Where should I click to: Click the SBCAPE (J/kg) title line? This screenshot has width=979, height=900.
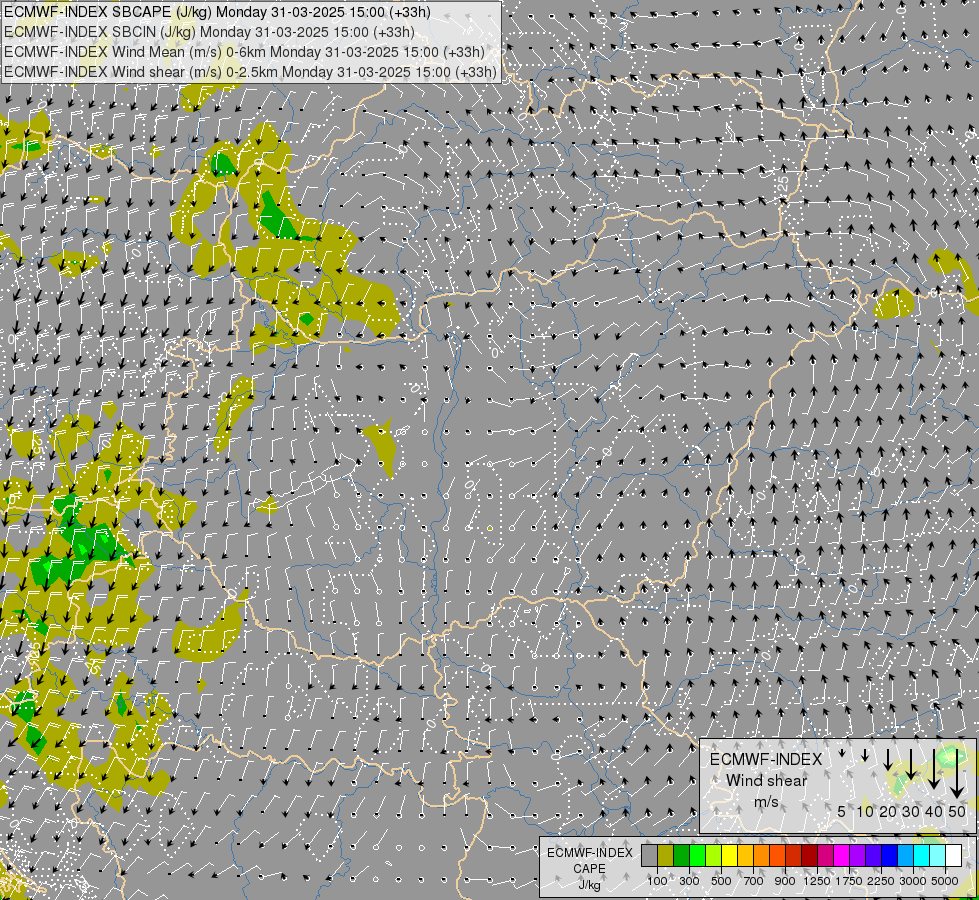click(217, 12)
